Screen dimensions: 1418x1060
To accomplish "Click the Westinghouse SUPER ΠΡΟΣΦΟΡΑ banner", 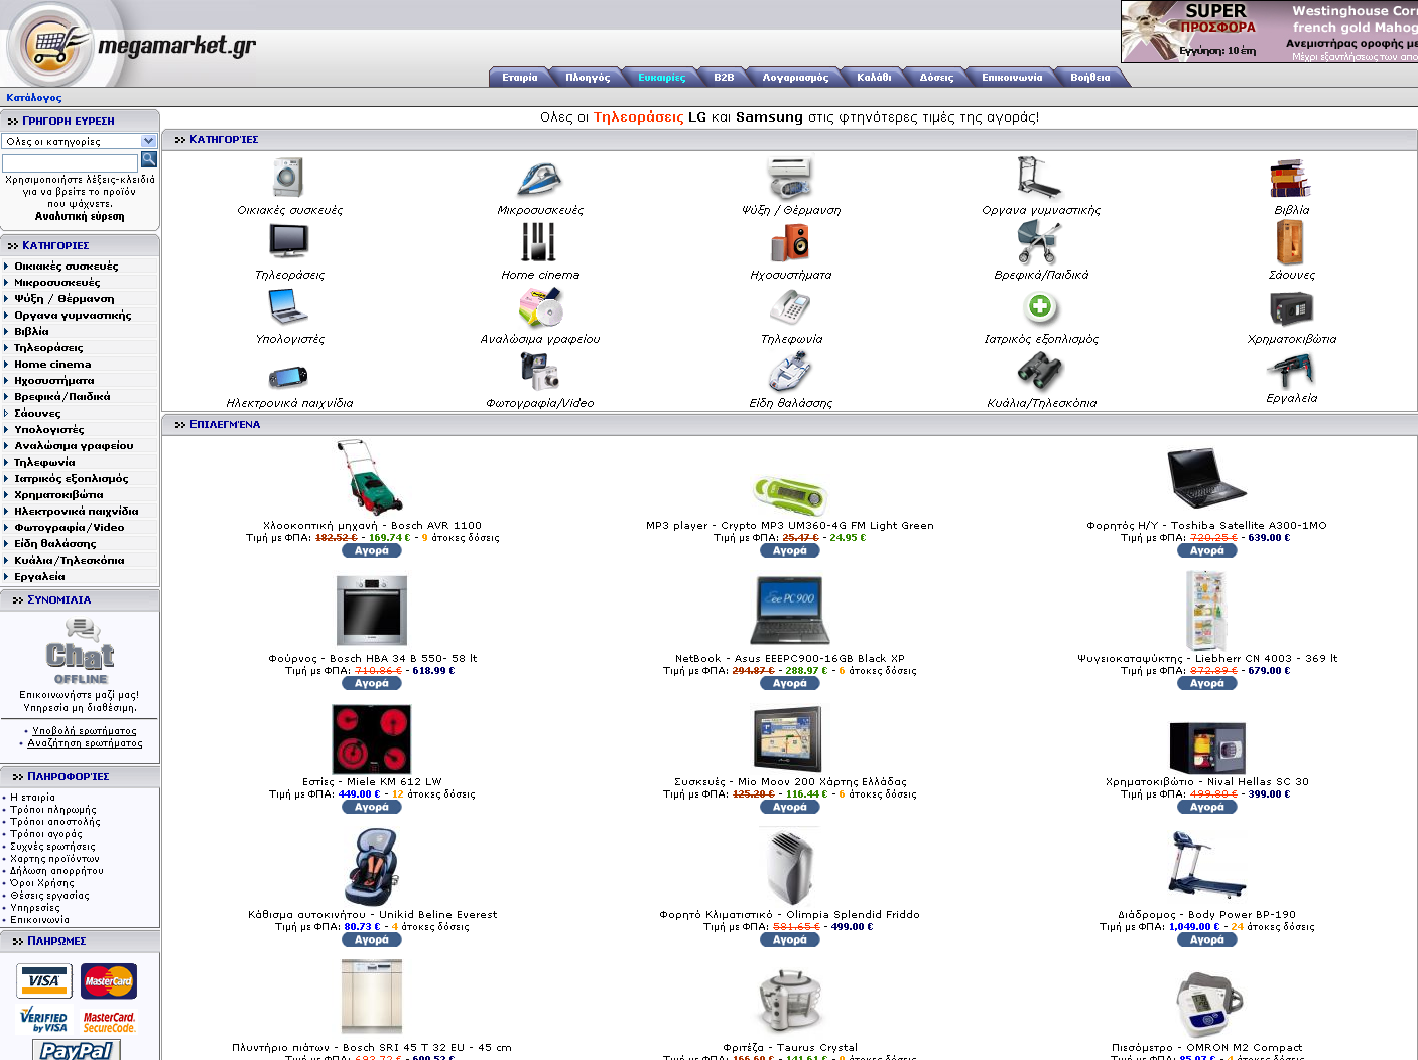I will (1269, 31).
